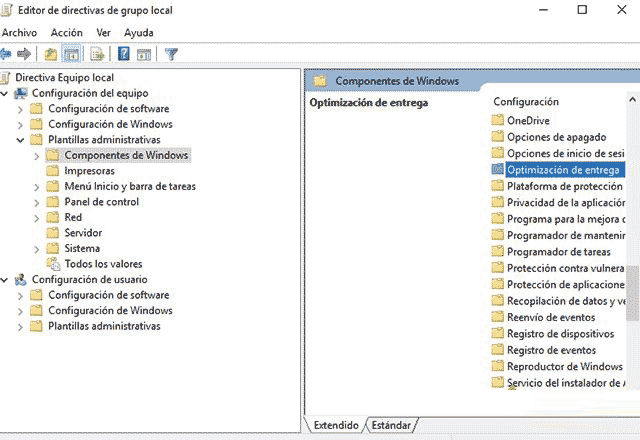Open the Archivo menu
This screenshot has width=640, height=440.
[19, 32]
